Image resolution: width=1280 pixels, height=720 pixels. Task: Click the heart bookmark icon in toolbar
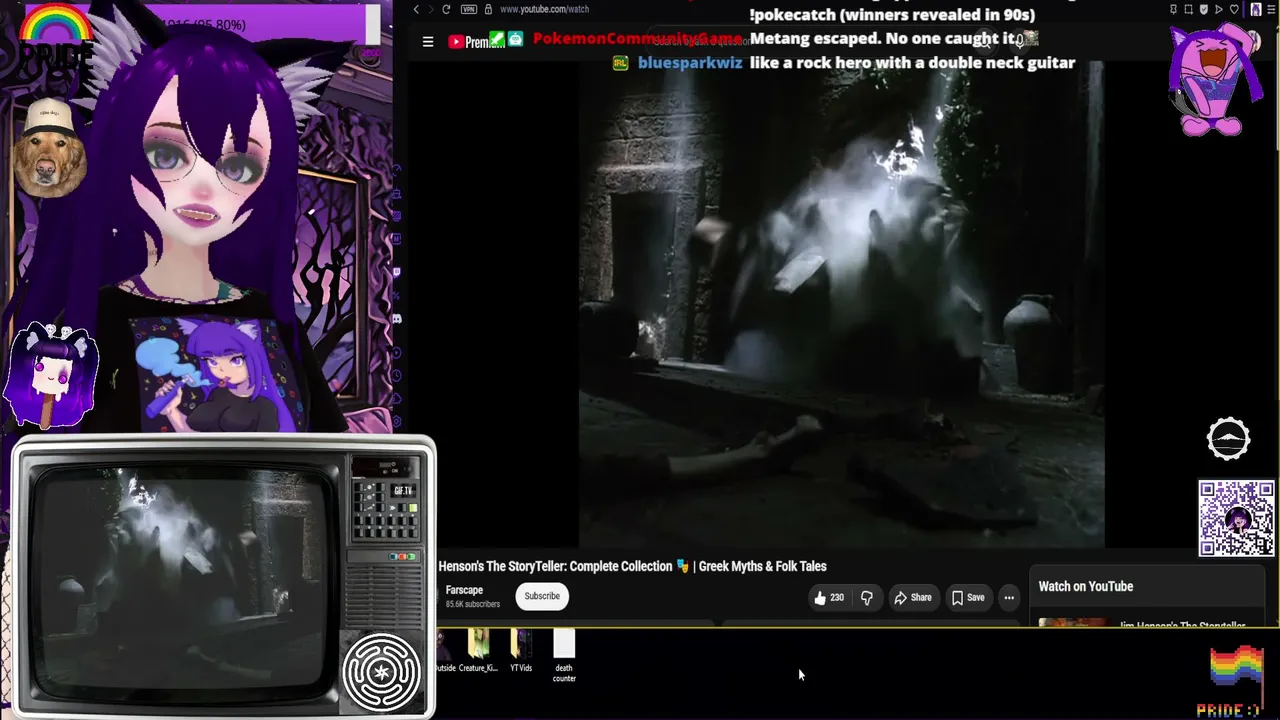click(x=1235, y=10)
